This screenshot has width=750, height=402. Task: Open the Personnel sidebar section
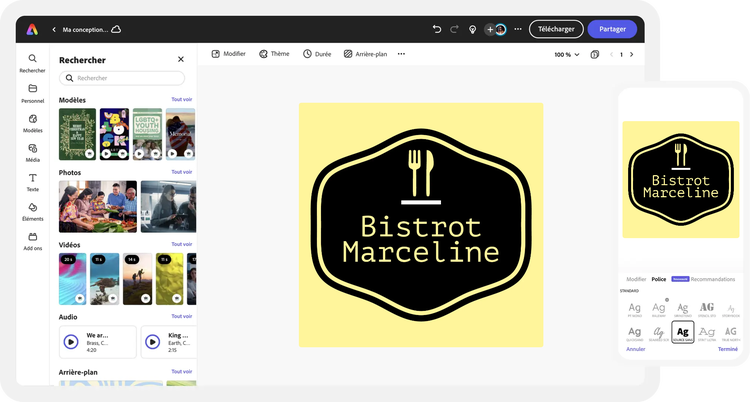pos(33,93)
